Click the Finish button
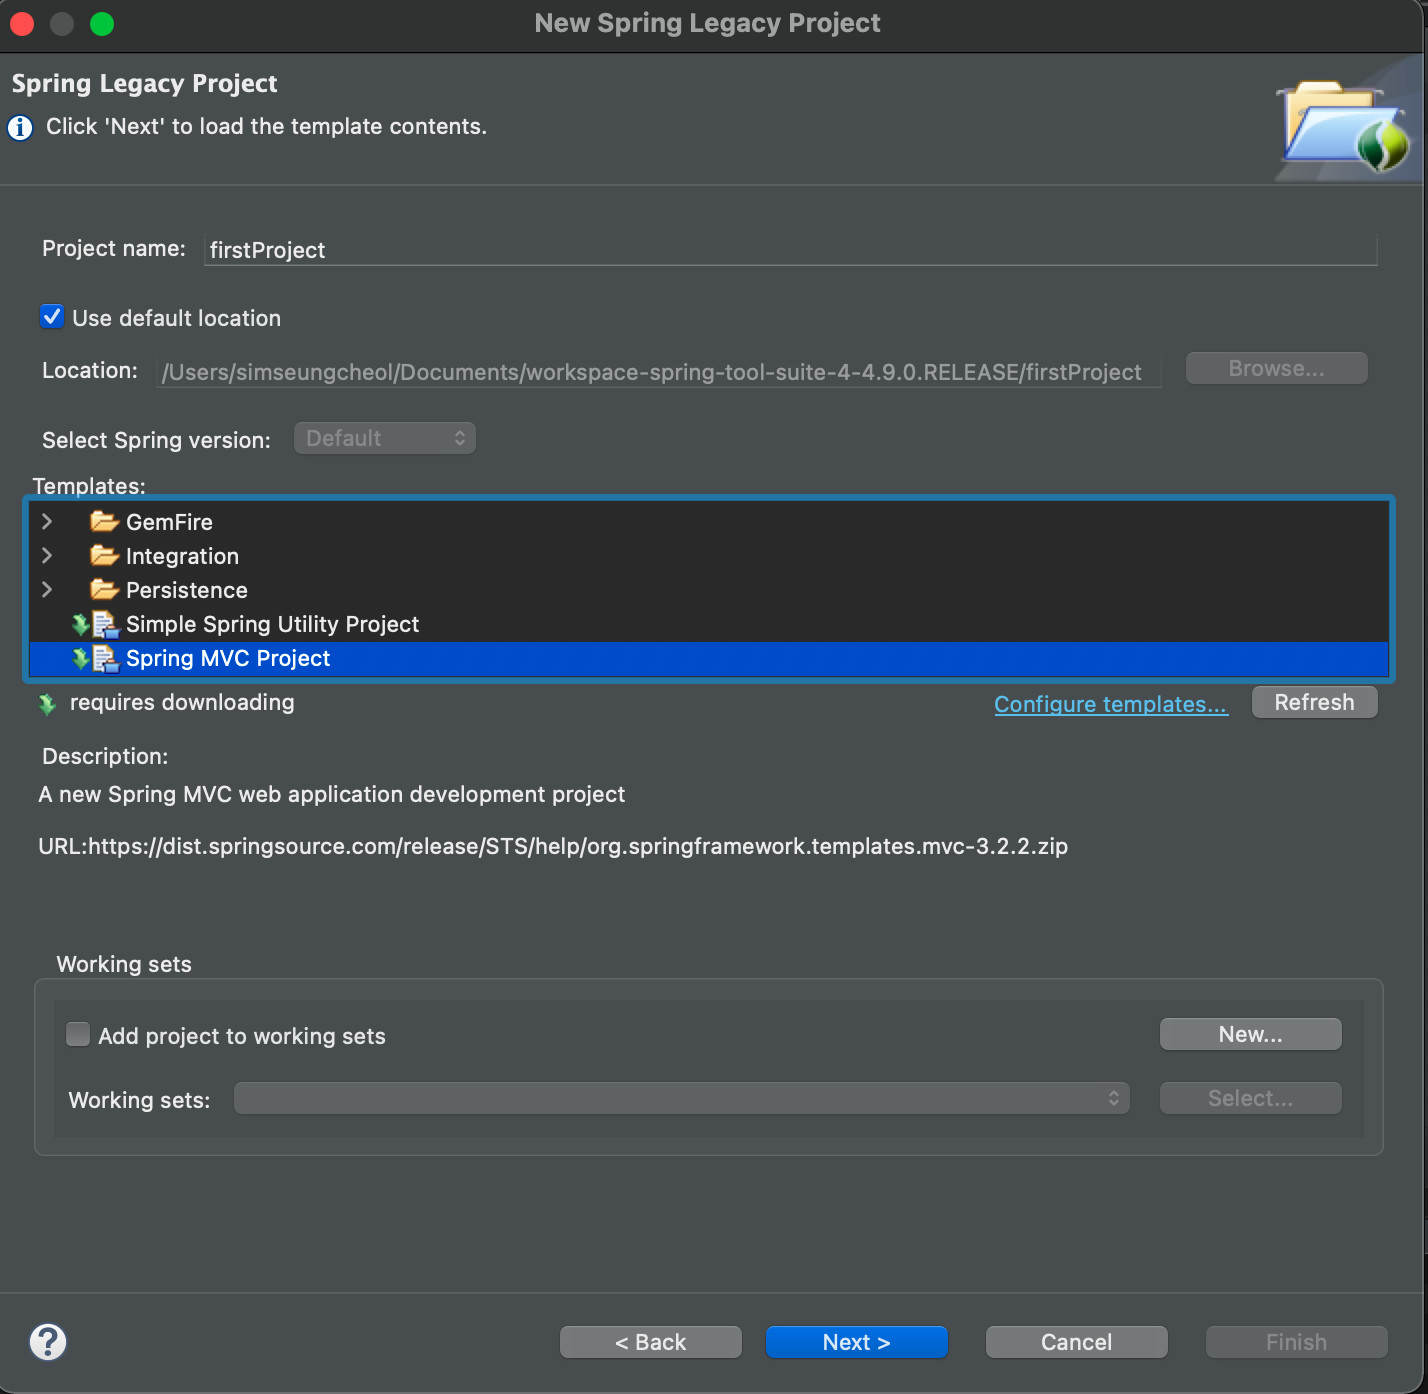Viewport: 1428px width, 1394px height. click(1296, 1342)
